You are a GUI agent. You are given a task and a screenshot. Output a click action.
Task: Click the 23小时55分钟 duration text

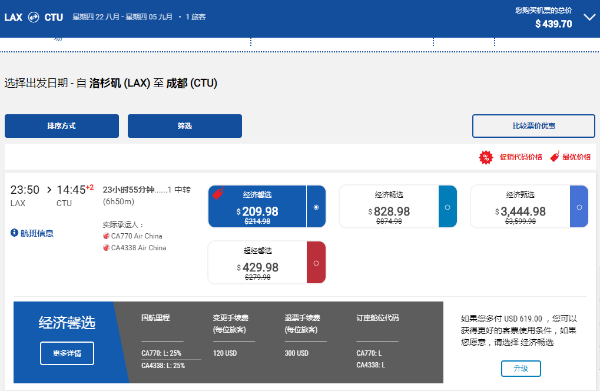(129, 190)
